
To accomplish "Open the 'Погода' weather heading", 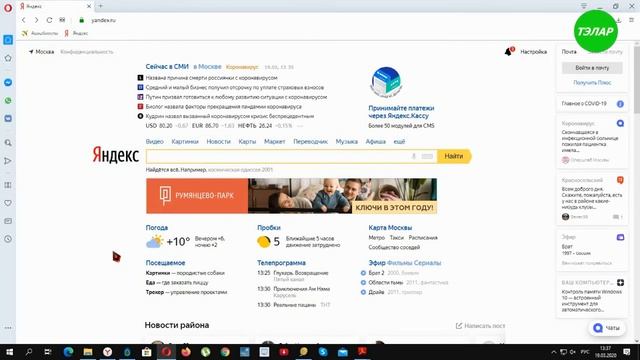I will [157, 228].
